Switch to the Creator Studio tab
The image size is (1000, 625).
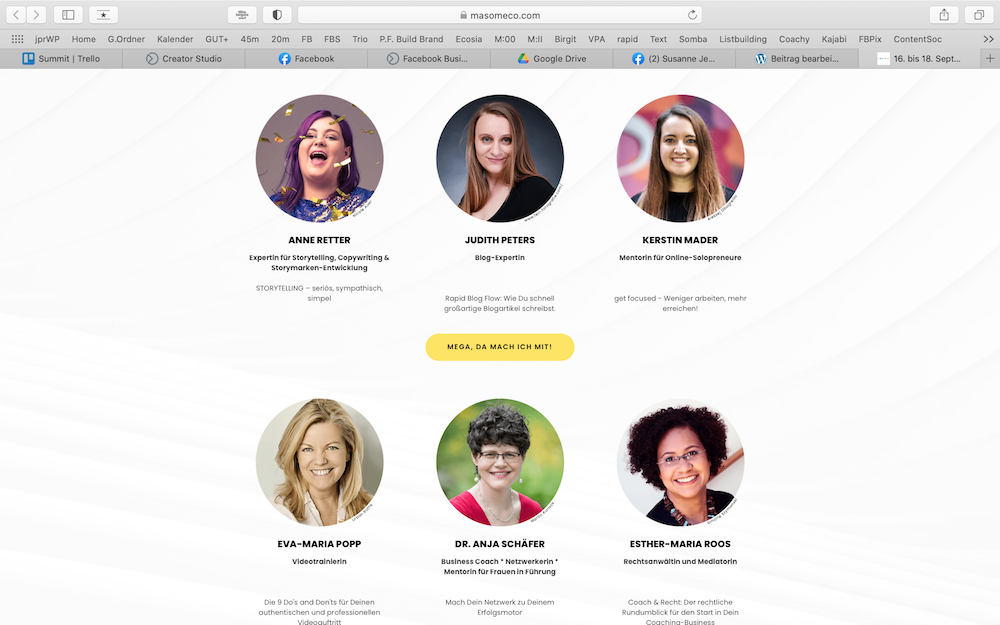(184, 59)
